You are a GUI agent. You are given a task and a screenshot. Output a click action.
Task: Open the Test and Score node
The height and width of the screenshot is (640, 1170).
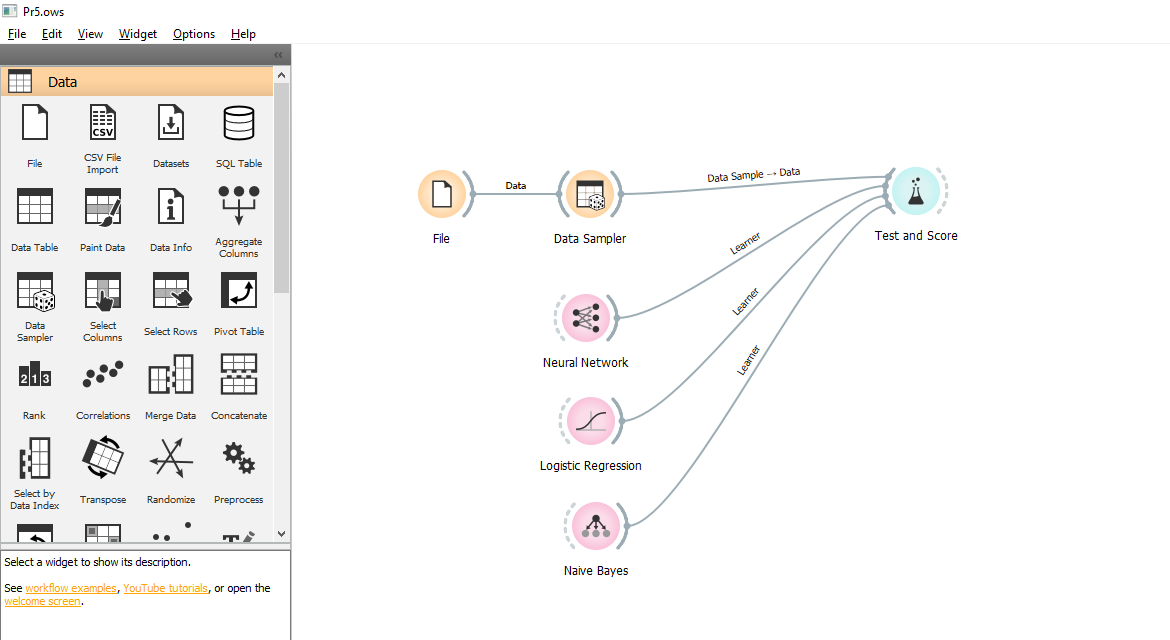[916, 190]
